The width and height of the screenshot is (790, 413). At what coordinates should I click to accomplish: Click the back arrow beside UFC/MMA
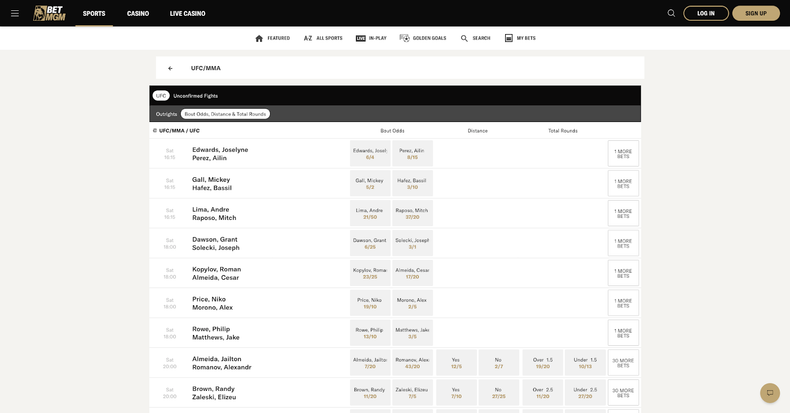click(x=170, y=68)
